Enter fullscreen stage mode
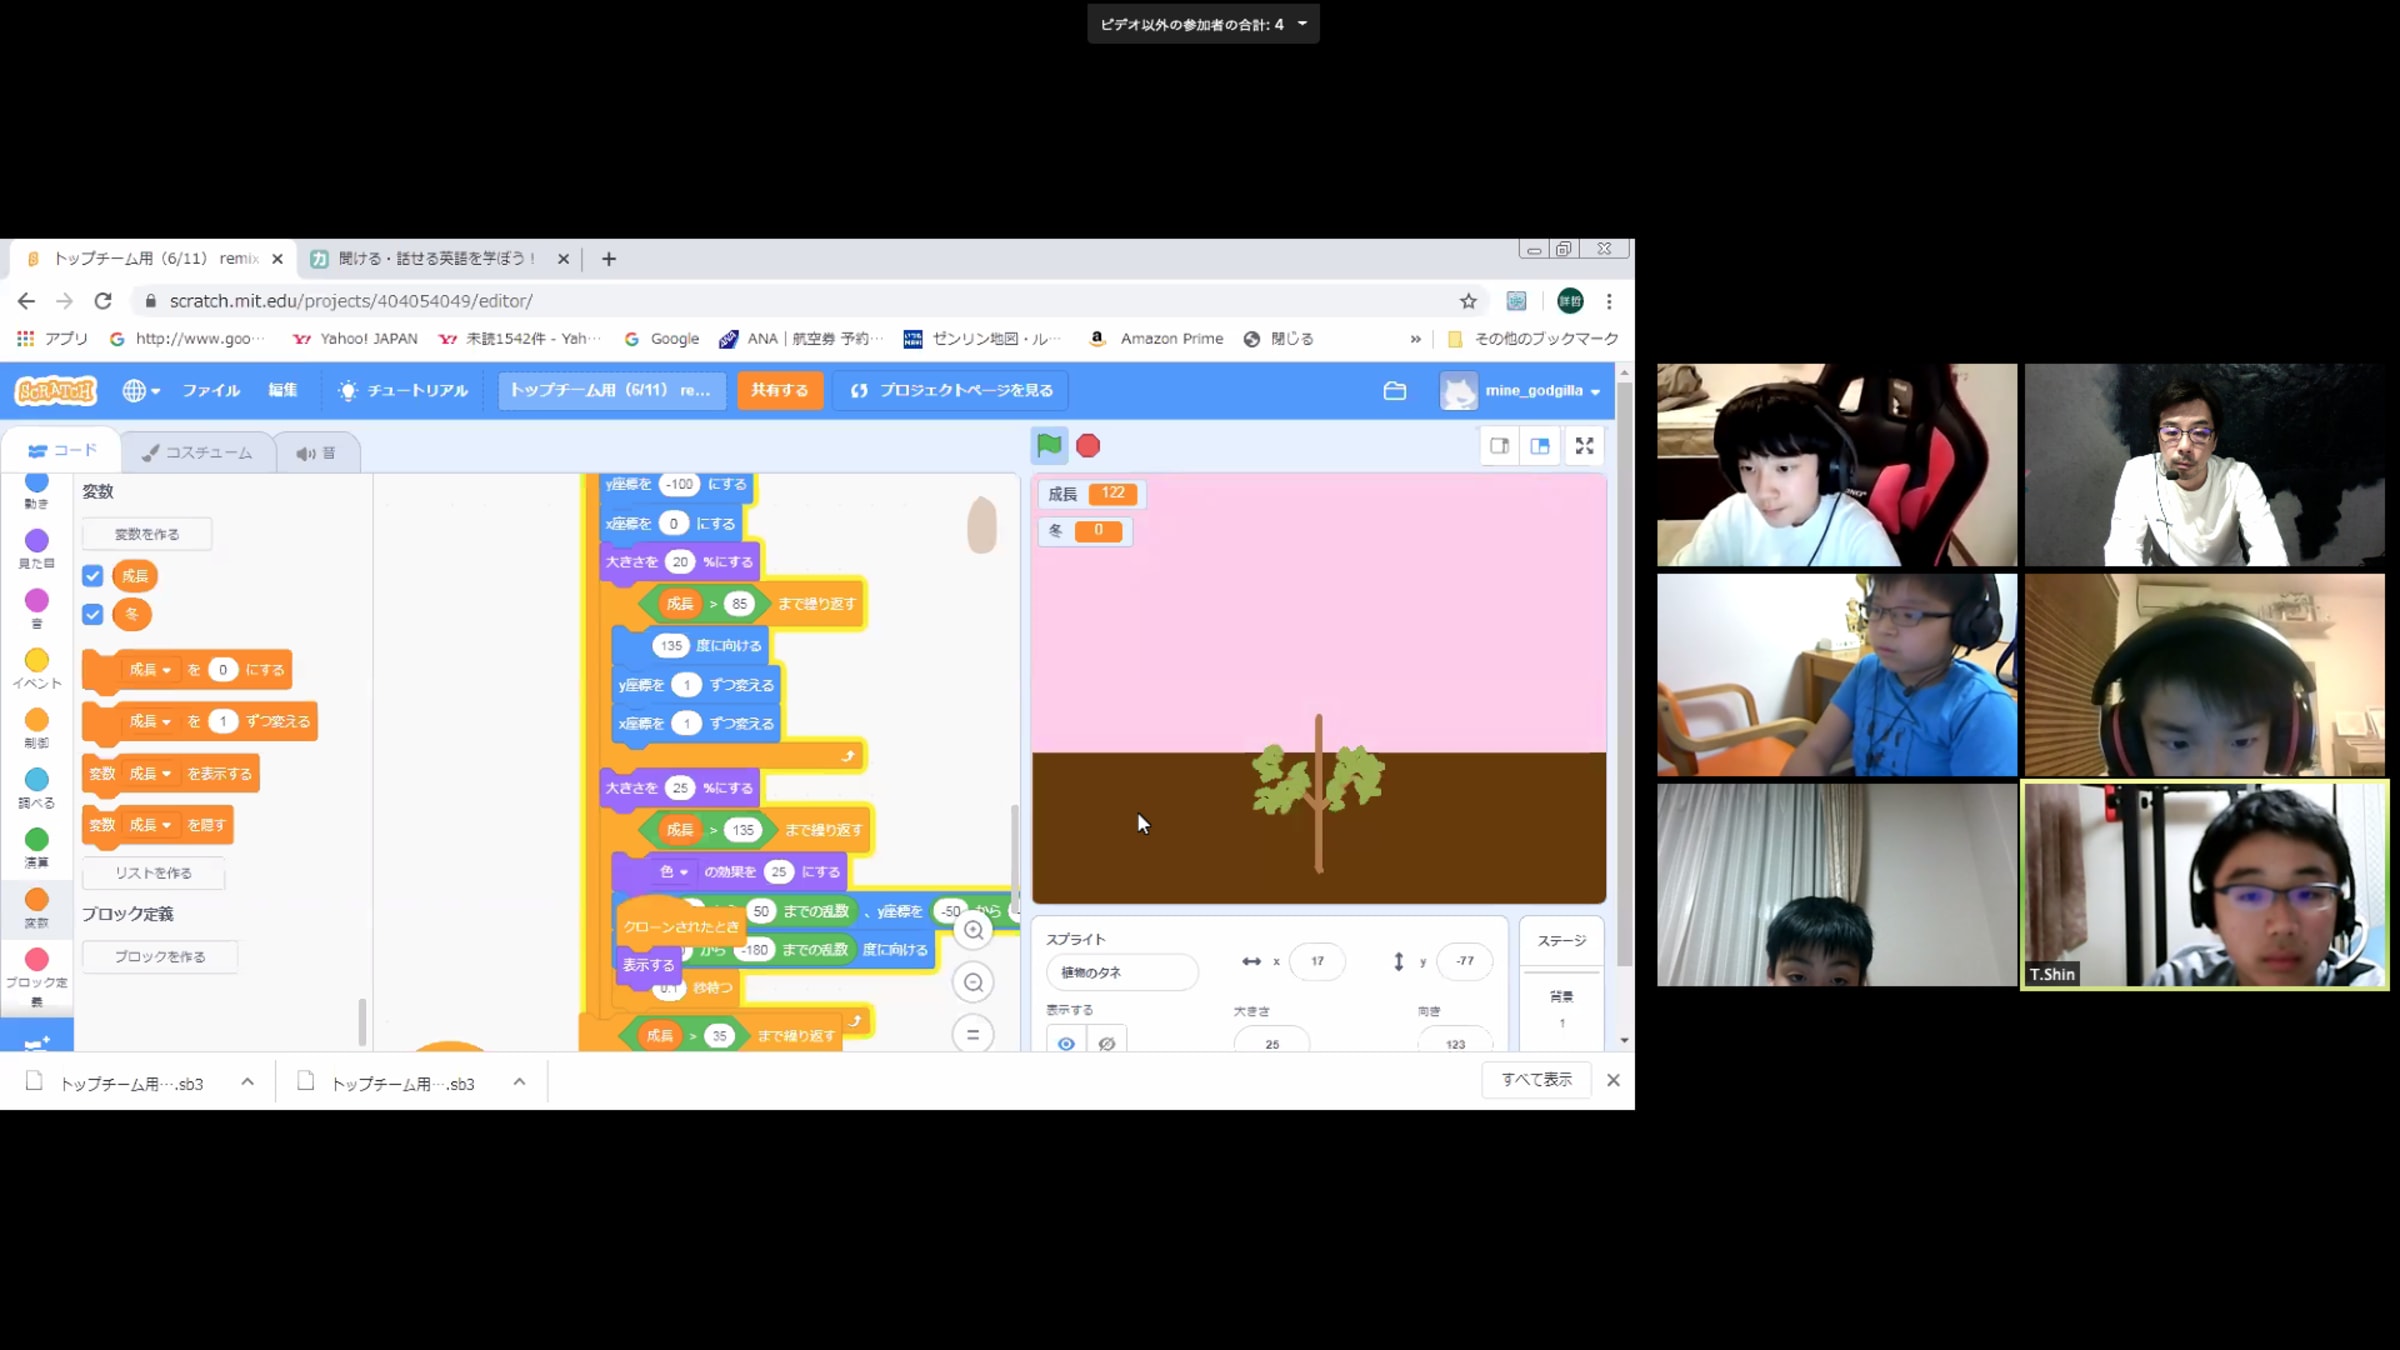This screenshot has width=2400, height=1350. (x=1584, y=446)
